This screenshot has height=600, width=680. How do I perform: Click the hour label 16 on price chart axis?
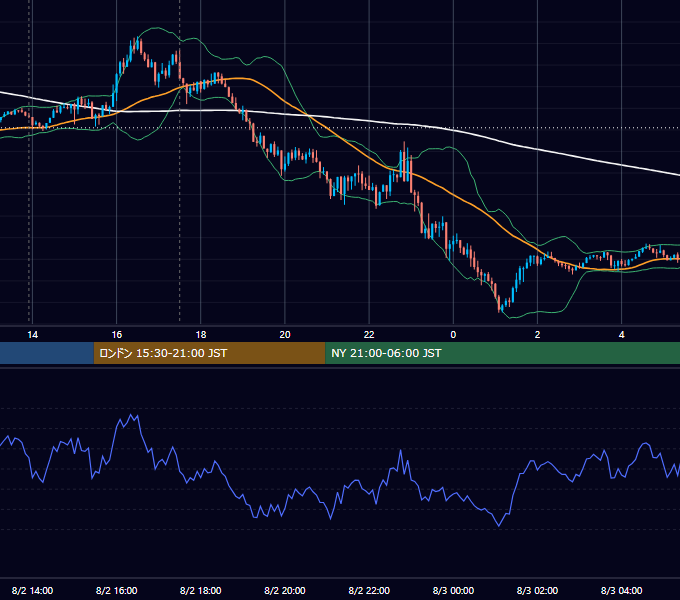[x=117, y=335]
